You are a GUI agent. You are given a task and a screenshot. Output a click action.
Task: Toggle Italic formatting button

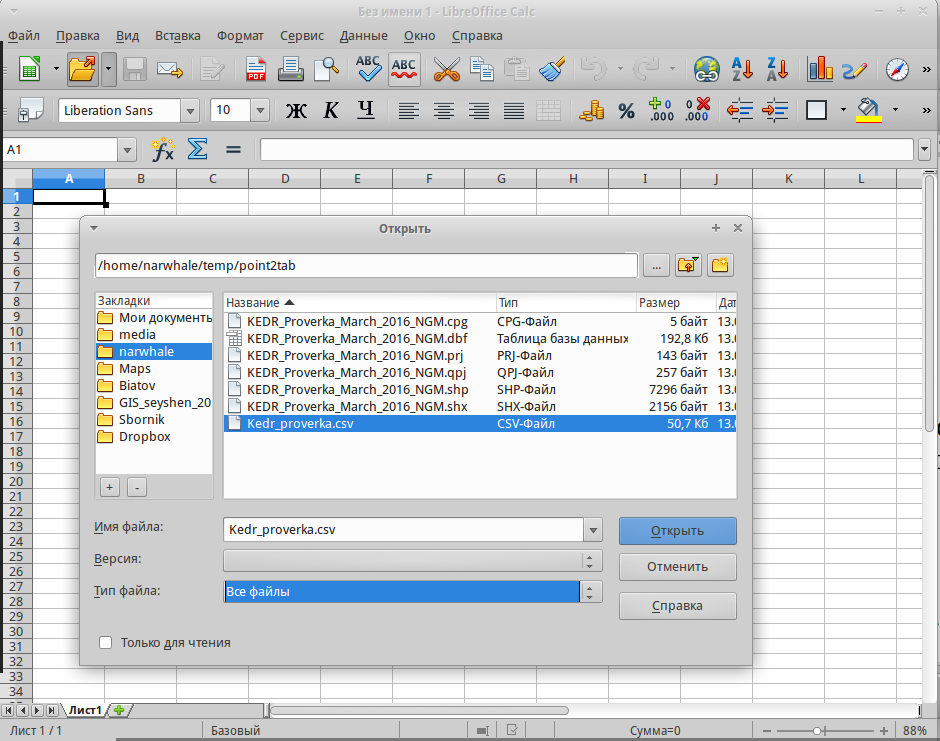pos(331,110)
